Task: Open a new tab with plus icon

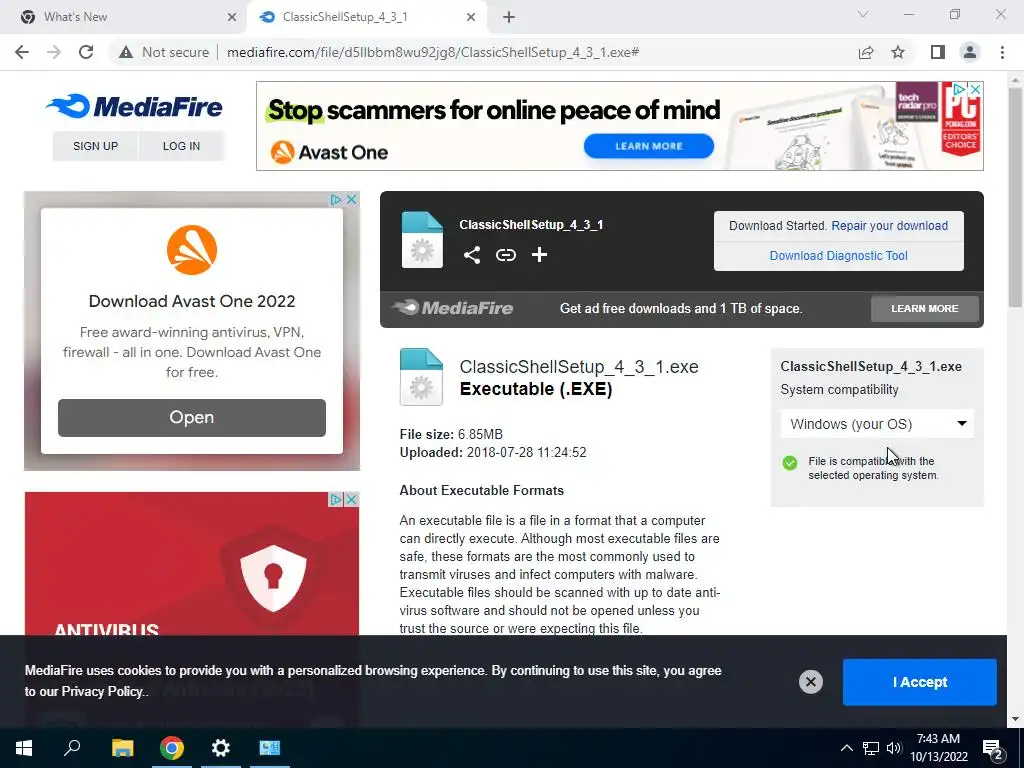Action: click(509, 17)
